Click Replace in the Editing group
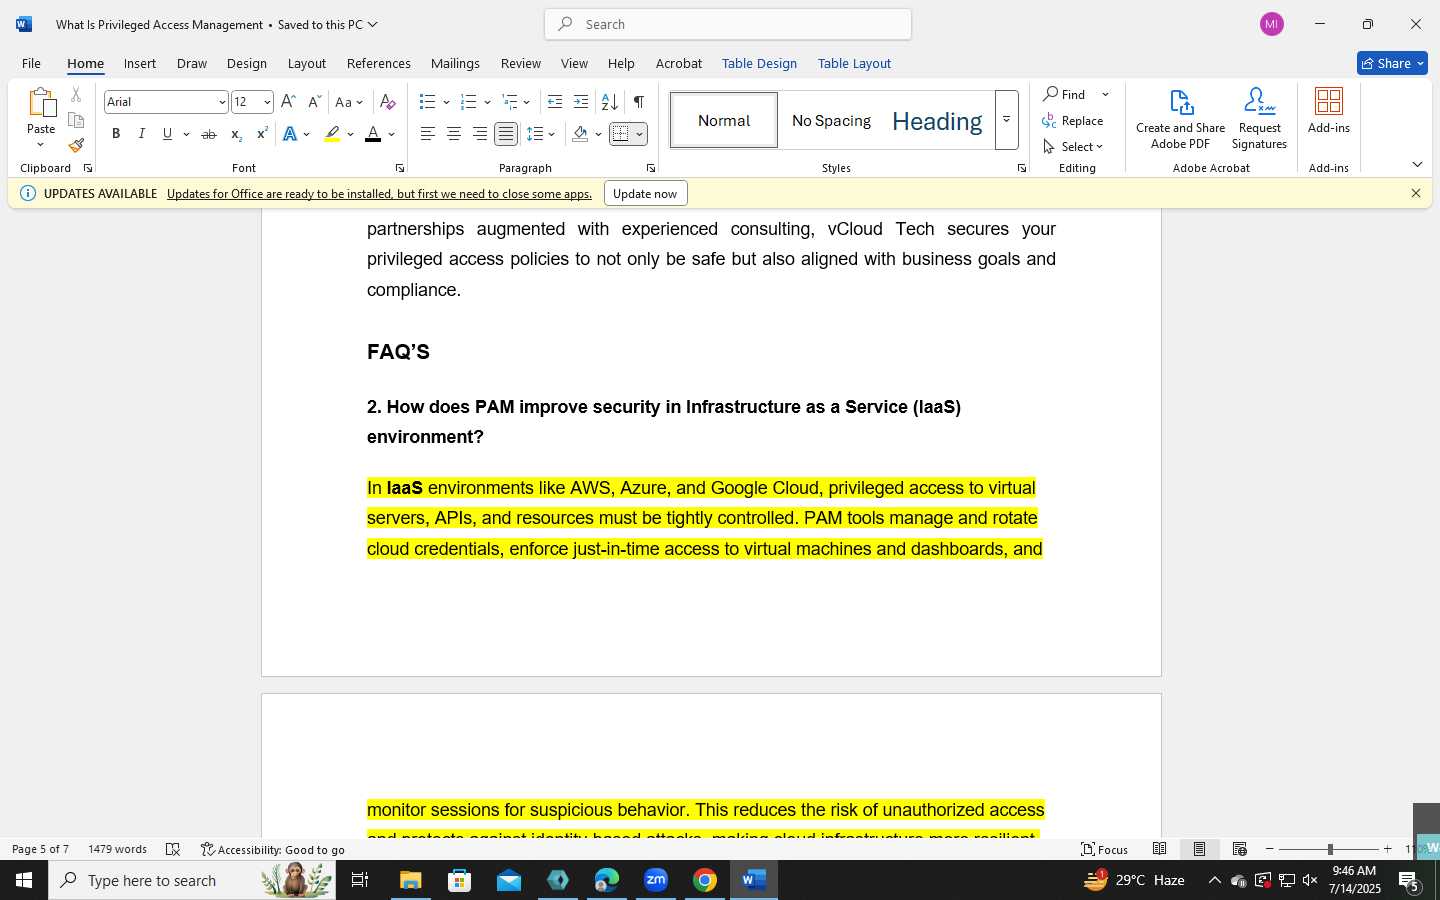Image resolution: width=1440 pixels, height=900 pixels. click(1073, 120)
